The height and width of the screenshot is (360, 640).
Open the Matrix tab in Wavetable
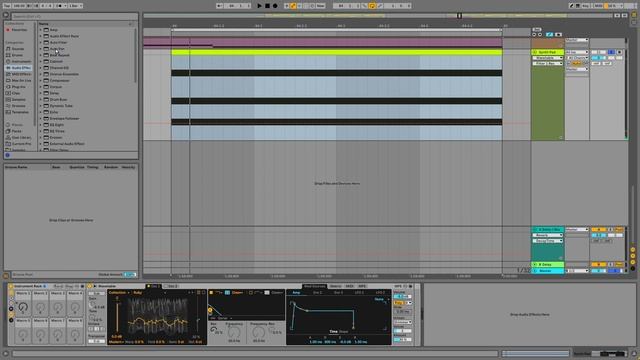tap(336, 286)
